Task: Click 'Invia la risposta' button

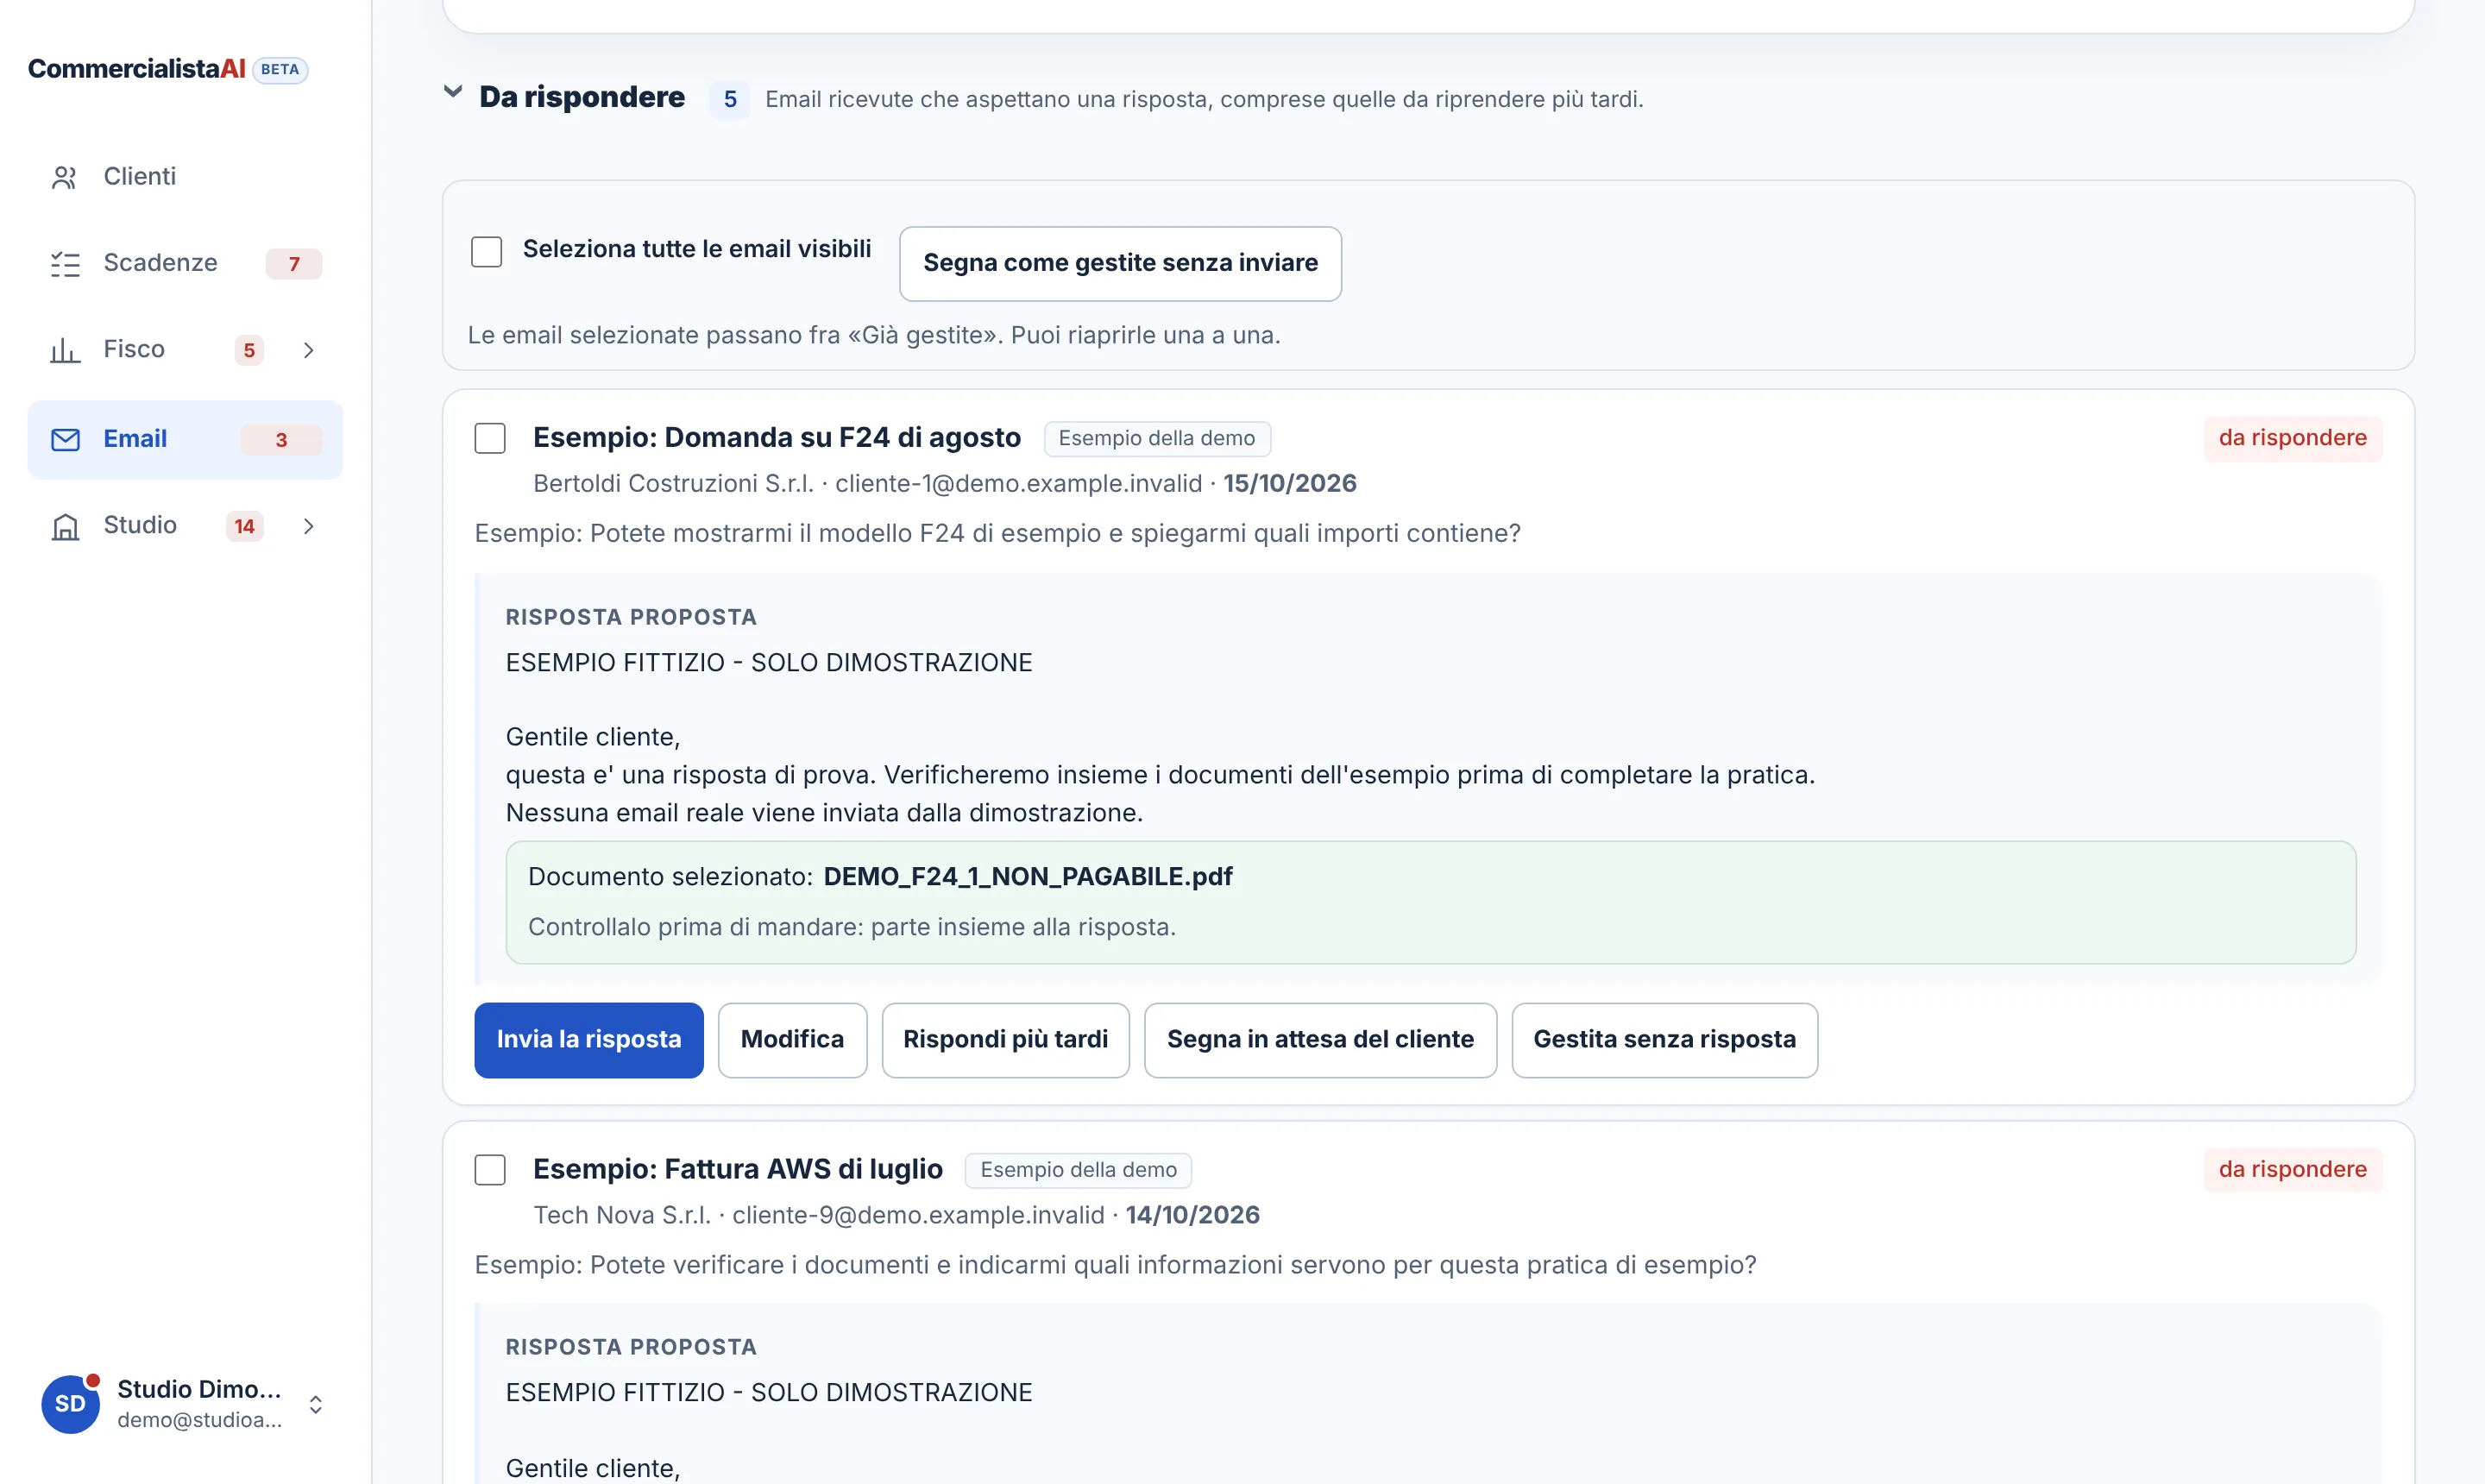Action: (589, 1040)
